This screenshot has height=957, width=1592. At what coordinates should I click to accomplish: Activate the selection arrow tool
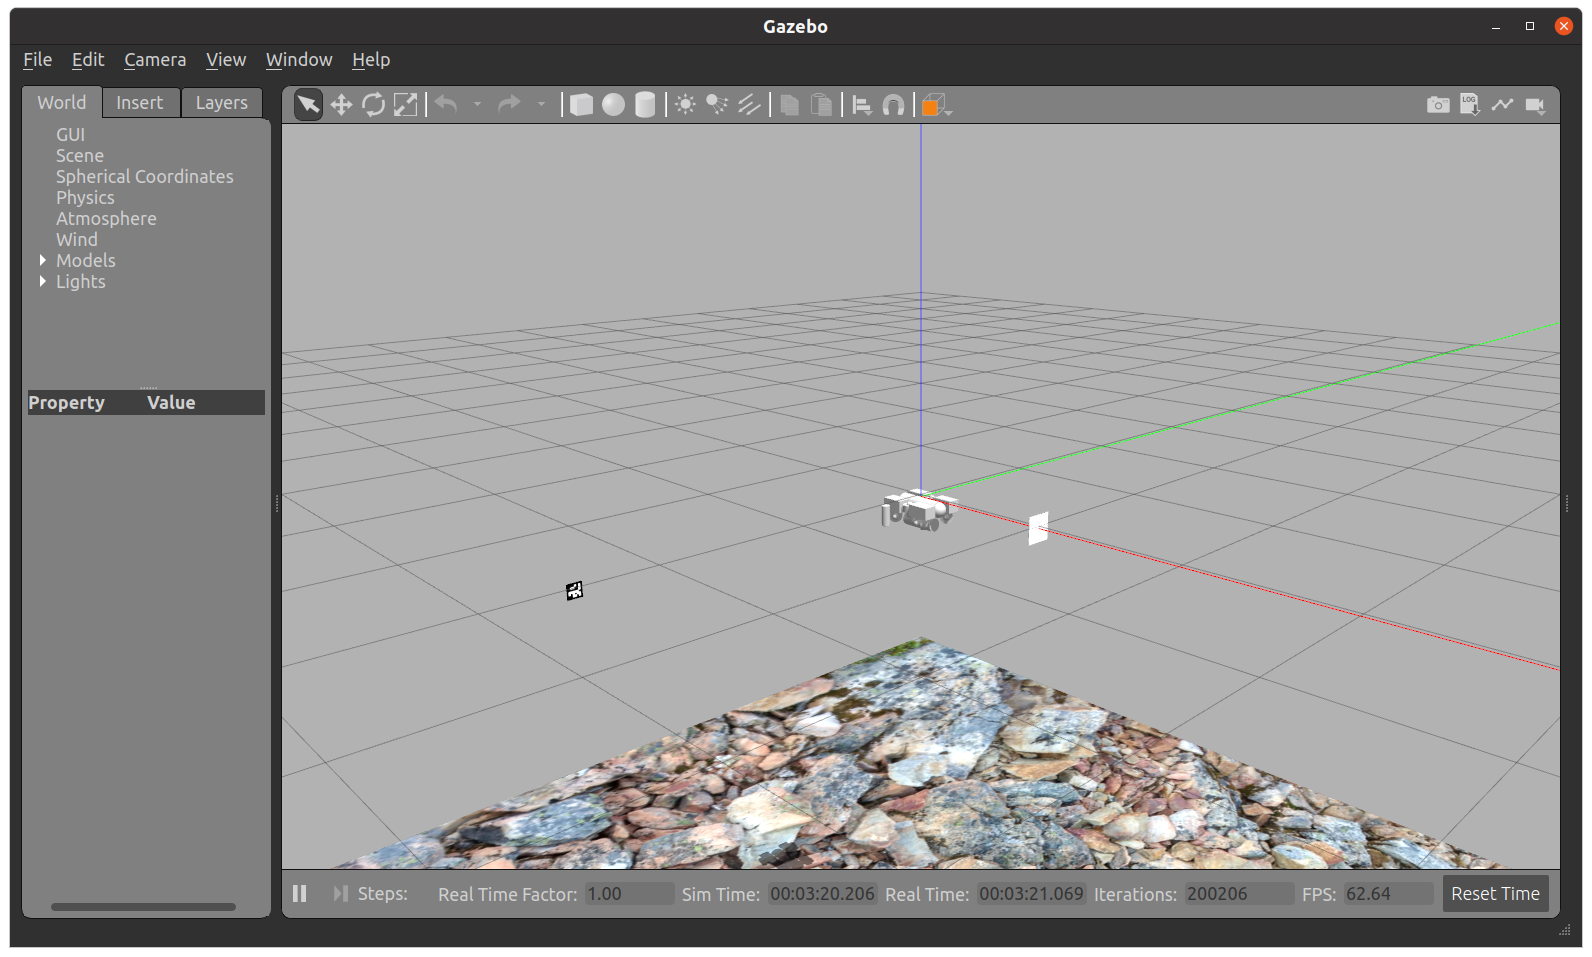click(309, 104)
